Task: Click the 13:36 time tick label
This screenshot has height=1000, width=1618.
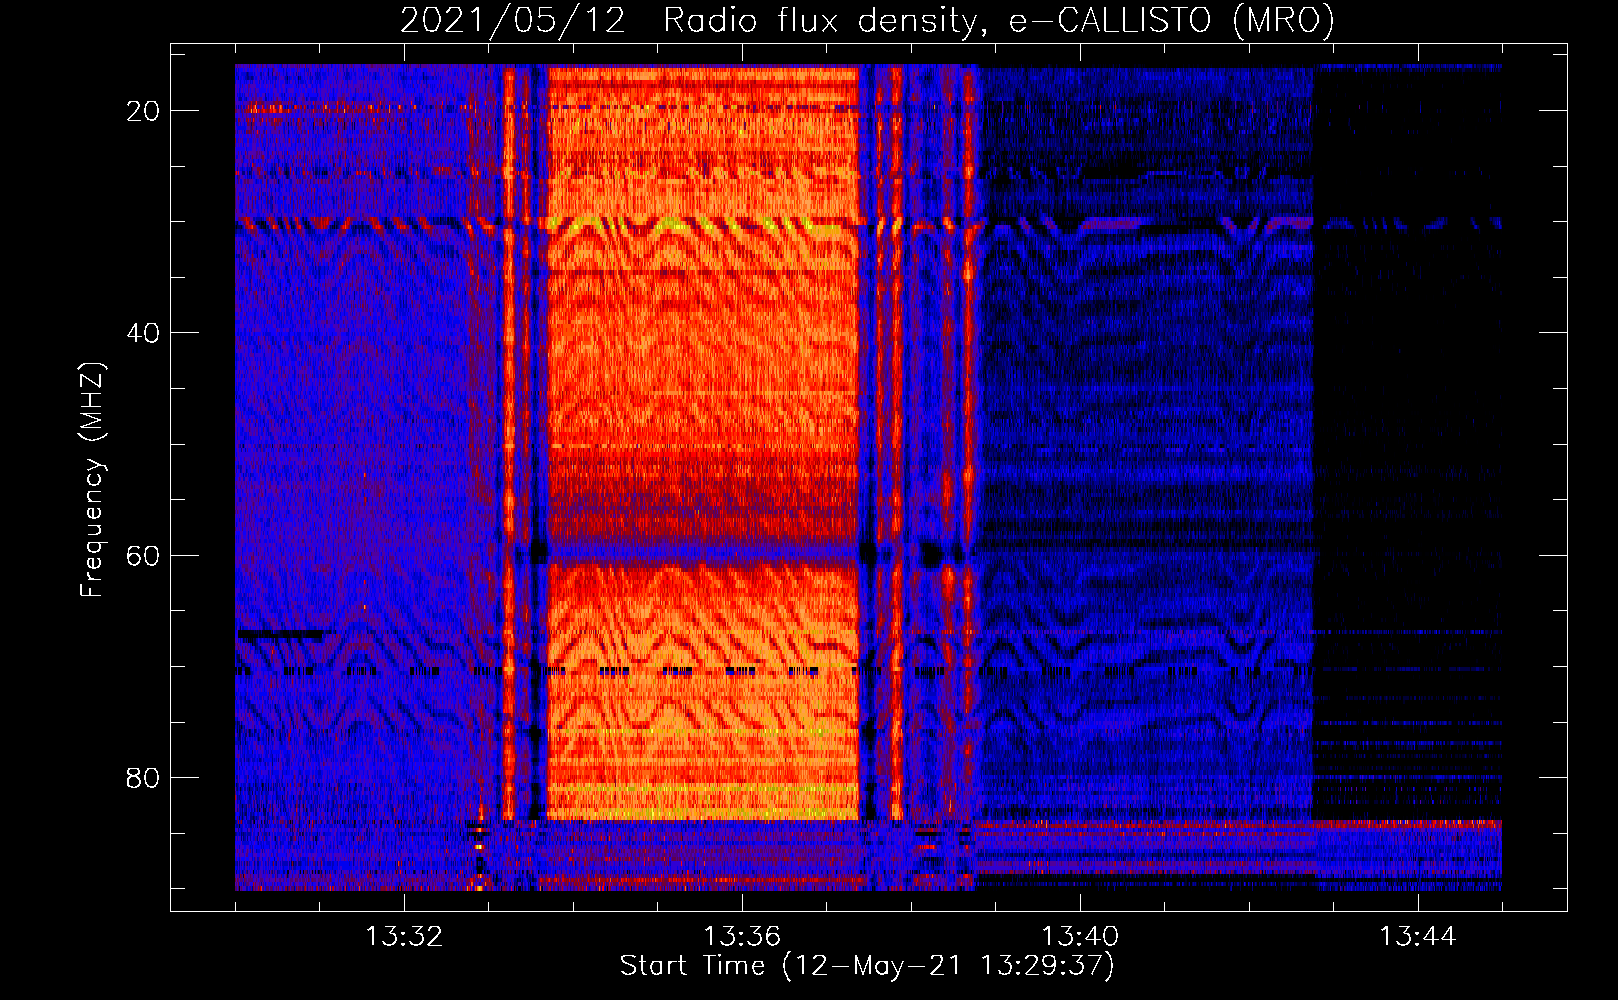Action: click(x=742, y=937)
